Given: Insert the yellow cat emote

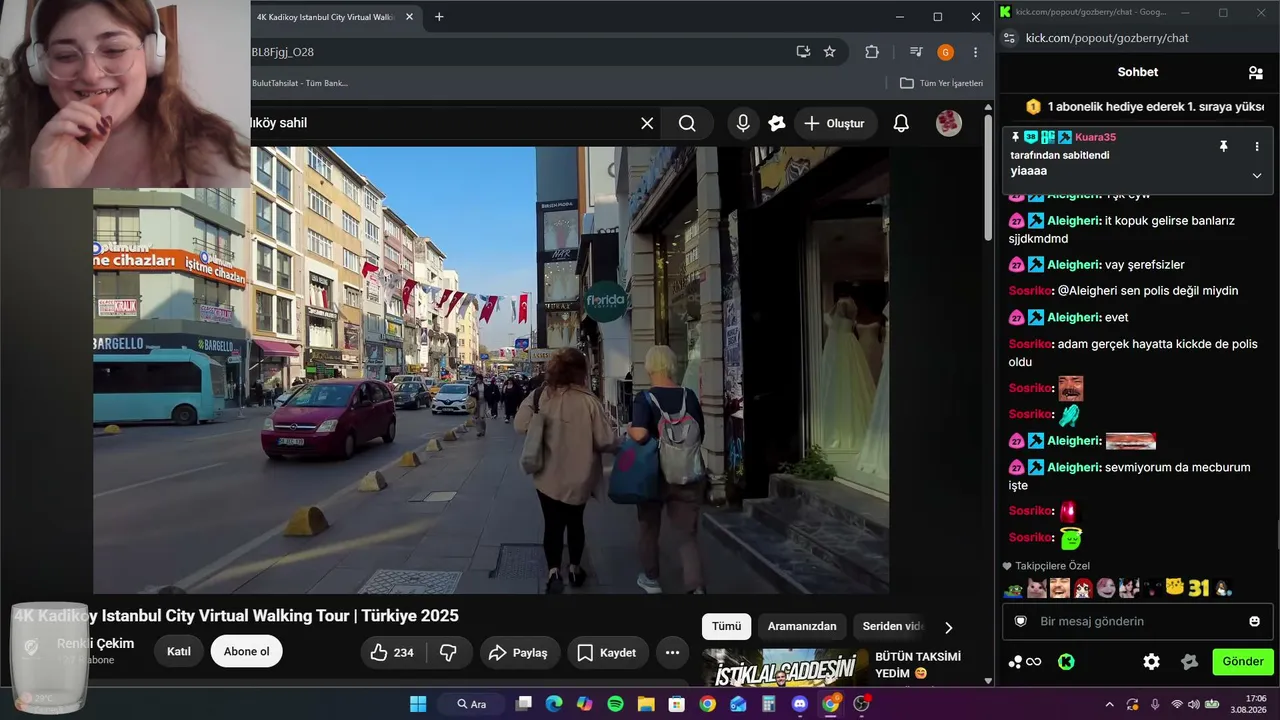Looking at the screenshot, I should pyautogui.click(x=1175, y=588).
